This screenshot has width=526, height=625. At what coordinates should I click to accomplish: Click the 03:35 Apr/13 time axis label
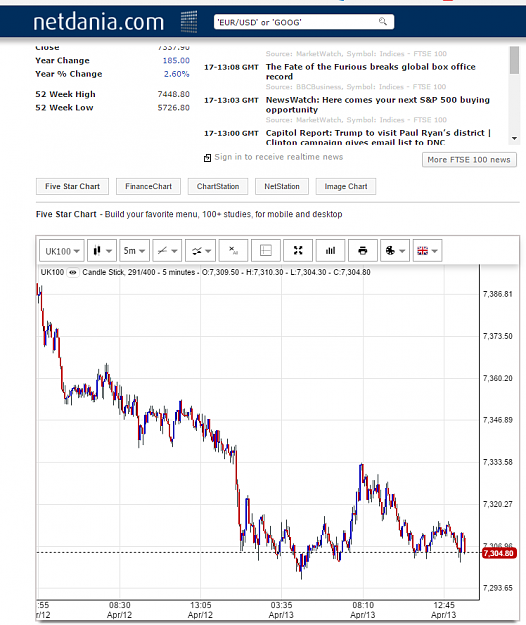click(x=281, y=610)
